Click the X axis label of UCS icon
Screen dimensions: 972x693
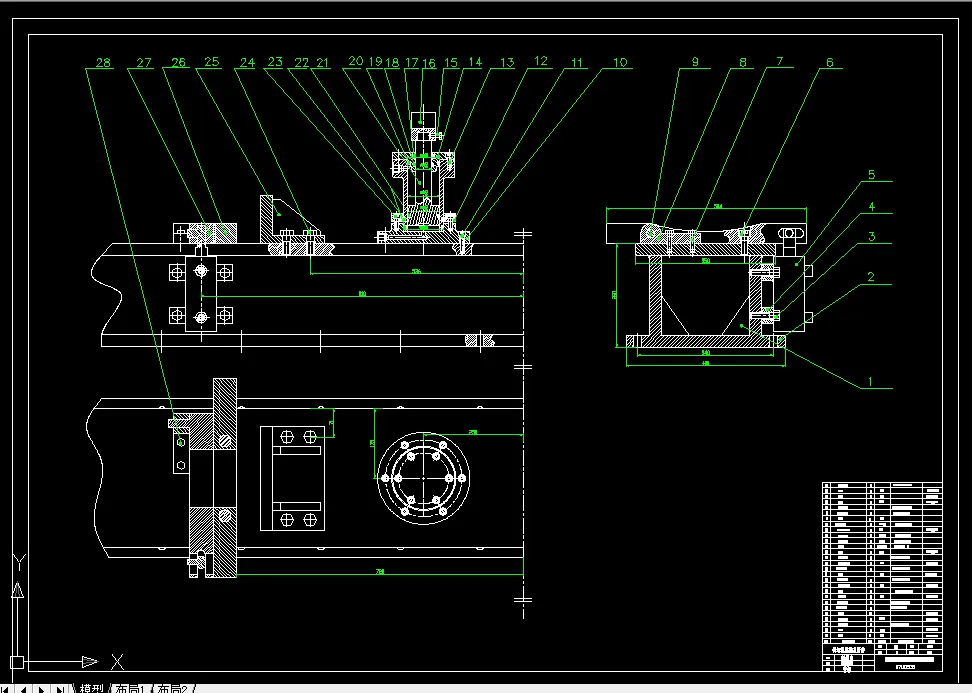pos(117,662)
